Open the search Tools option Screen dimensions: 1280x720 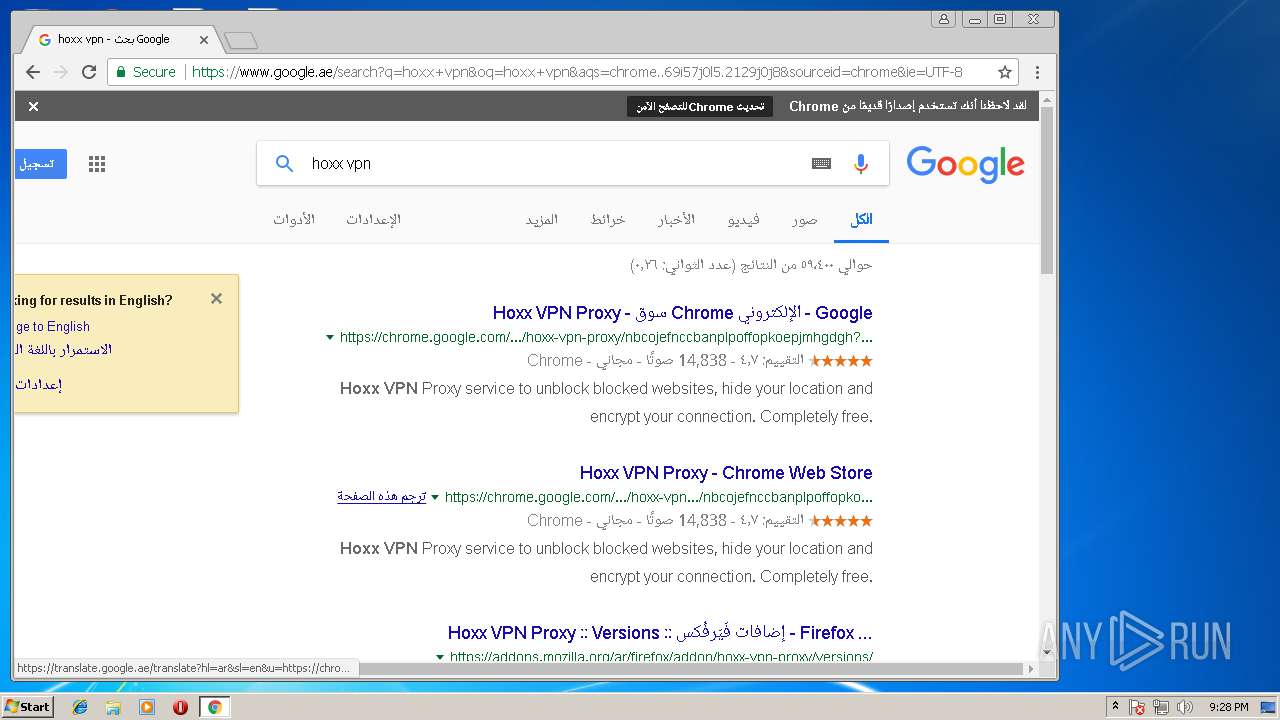(x=294, y=219)
